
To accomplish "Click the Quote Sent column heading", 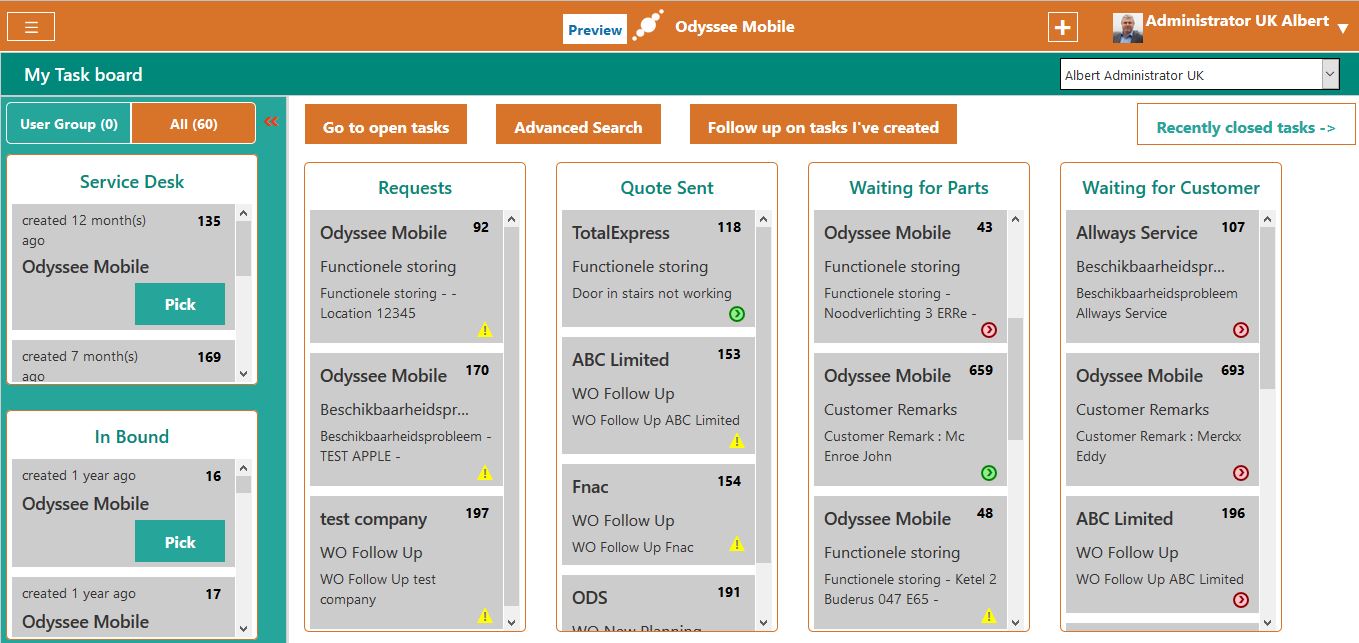I will click(x=667, y=188).
